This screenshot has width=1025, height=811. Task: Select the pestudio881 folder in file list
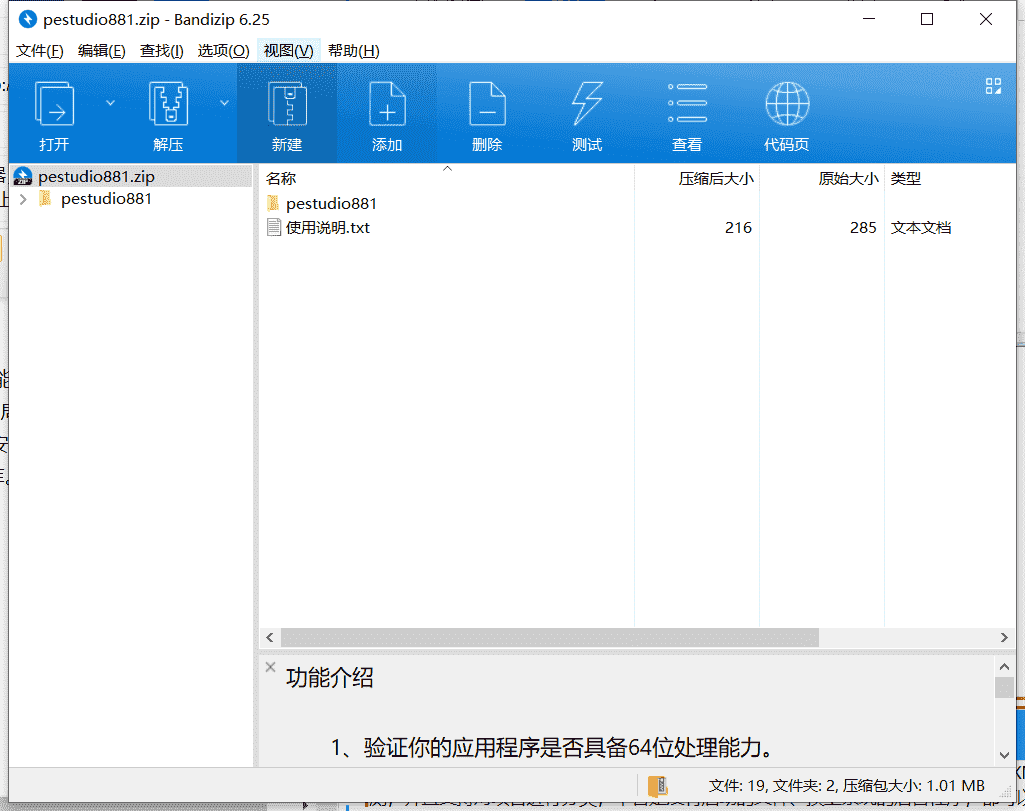[x=331, y=203]
